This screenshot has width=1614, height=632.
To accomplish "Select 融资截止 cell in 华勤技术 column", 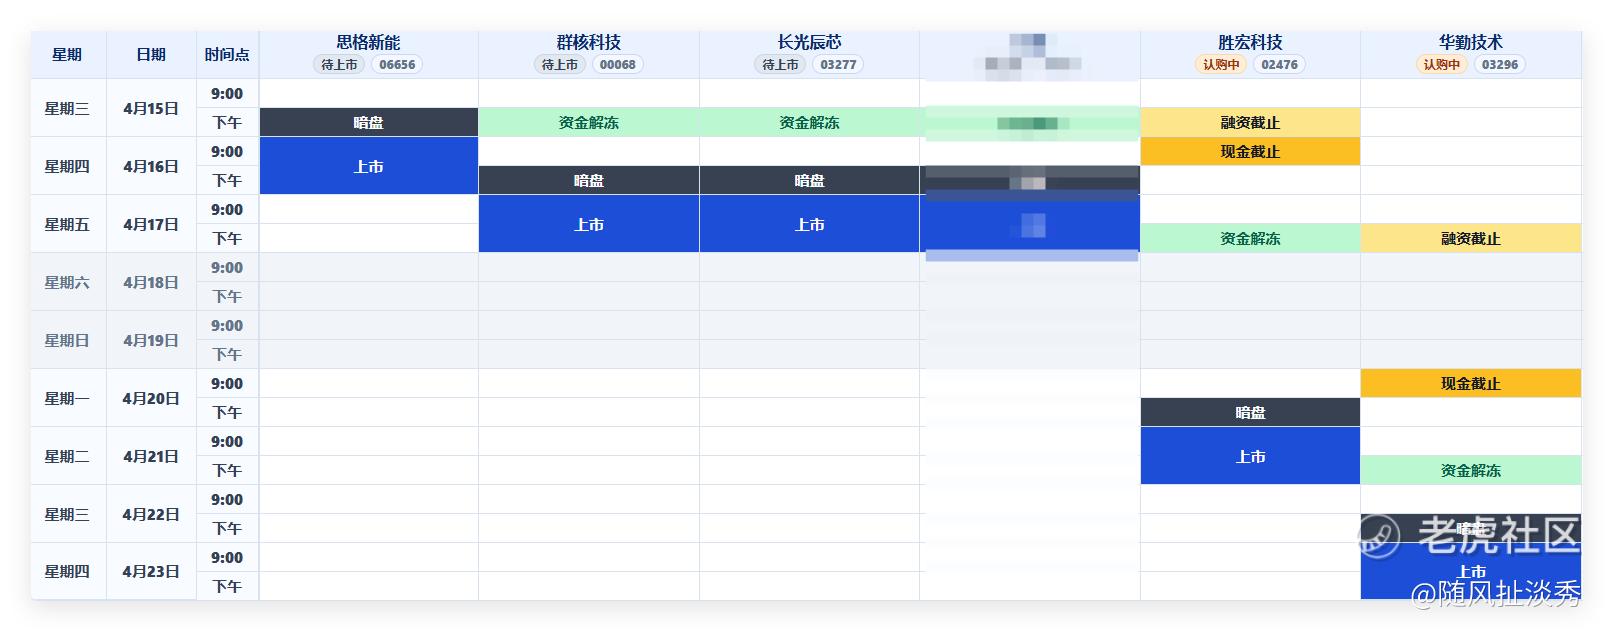I will 1470,238.
